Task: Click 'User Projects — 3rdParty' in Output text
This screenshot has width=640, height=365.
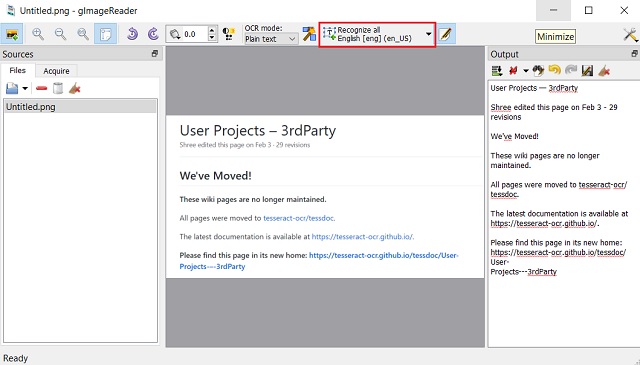Action: point(534,88)
